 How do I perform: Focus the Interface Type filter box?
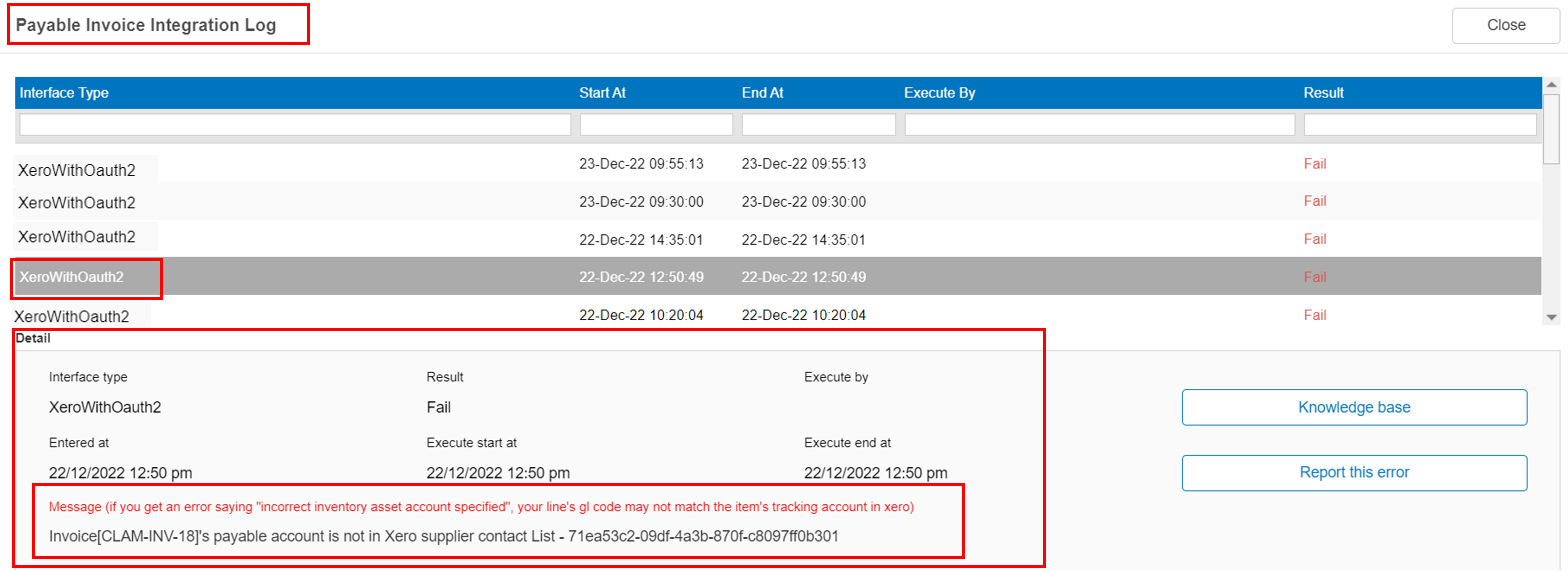click(x=295, y=124)
